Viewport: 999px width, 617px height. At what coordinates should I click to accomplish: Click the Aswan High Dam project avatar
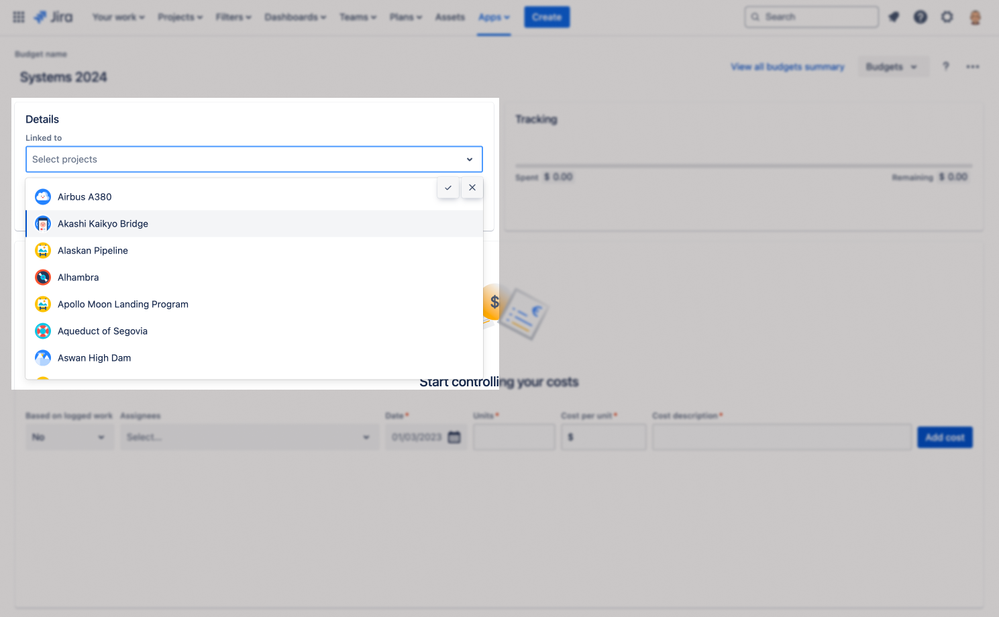(x=42, y=357)
